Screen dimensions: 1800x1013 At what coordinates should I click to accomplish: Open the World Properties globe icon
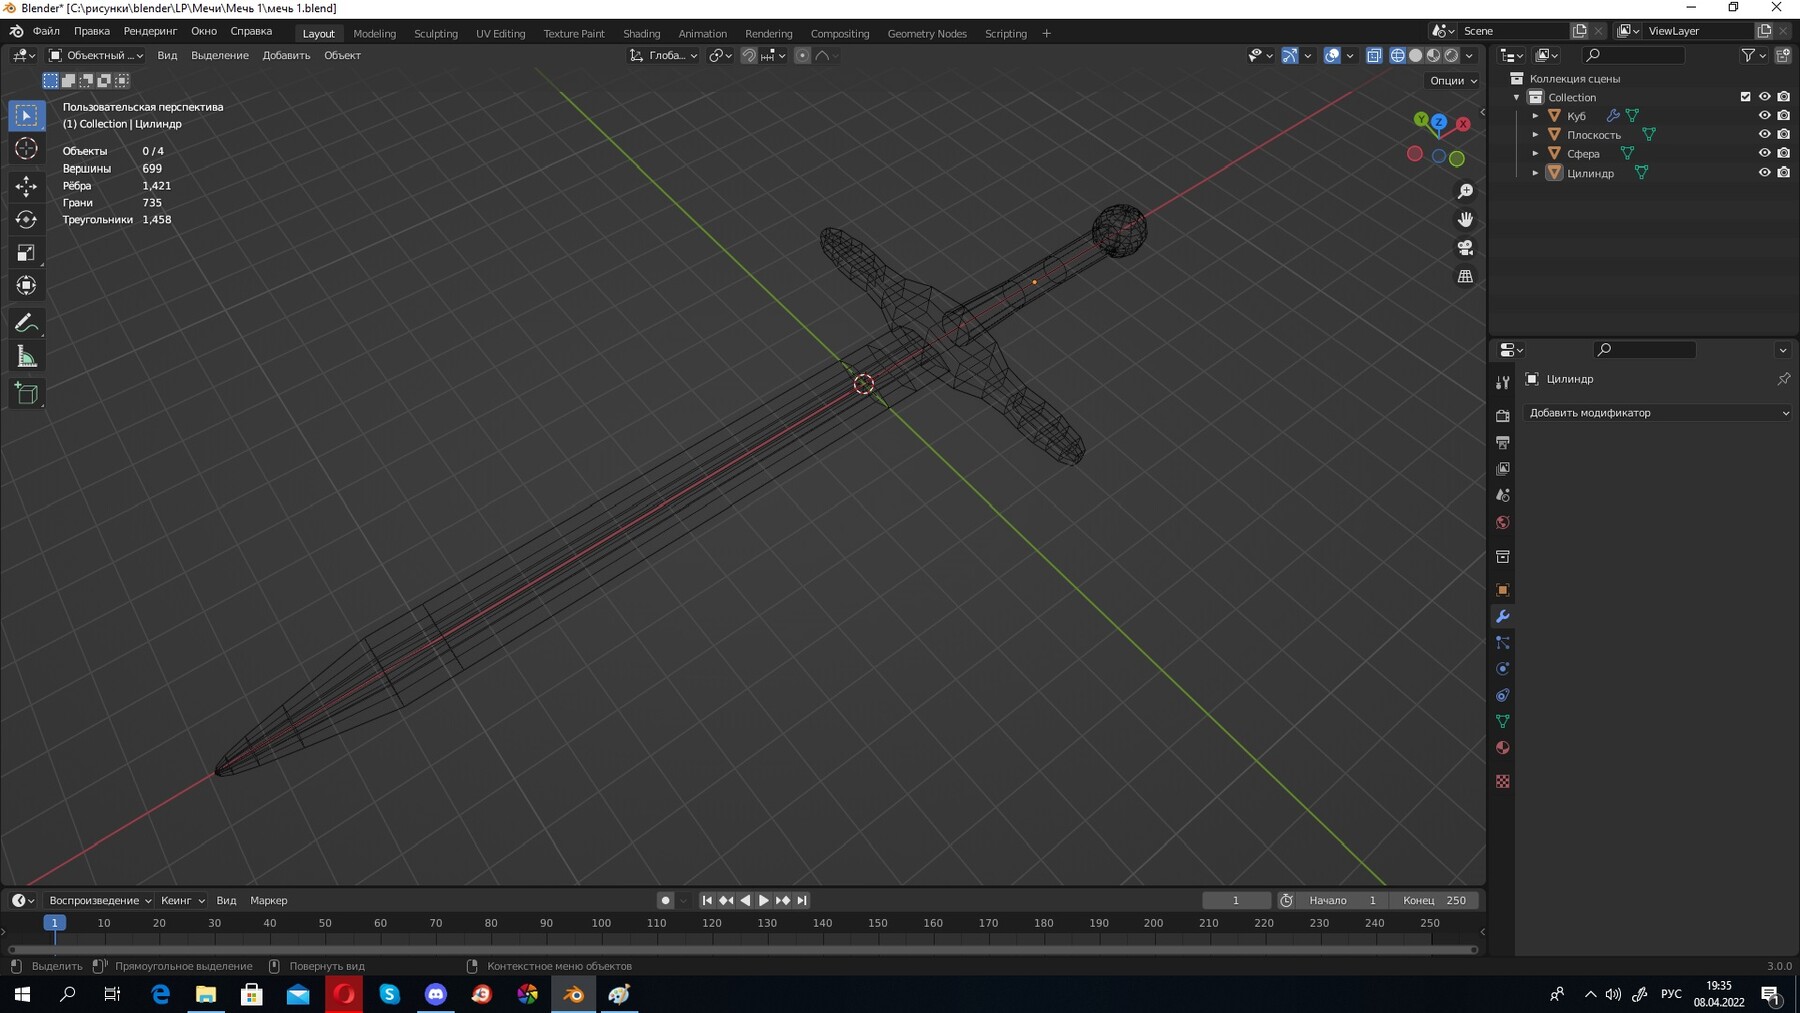[1503, 522]
